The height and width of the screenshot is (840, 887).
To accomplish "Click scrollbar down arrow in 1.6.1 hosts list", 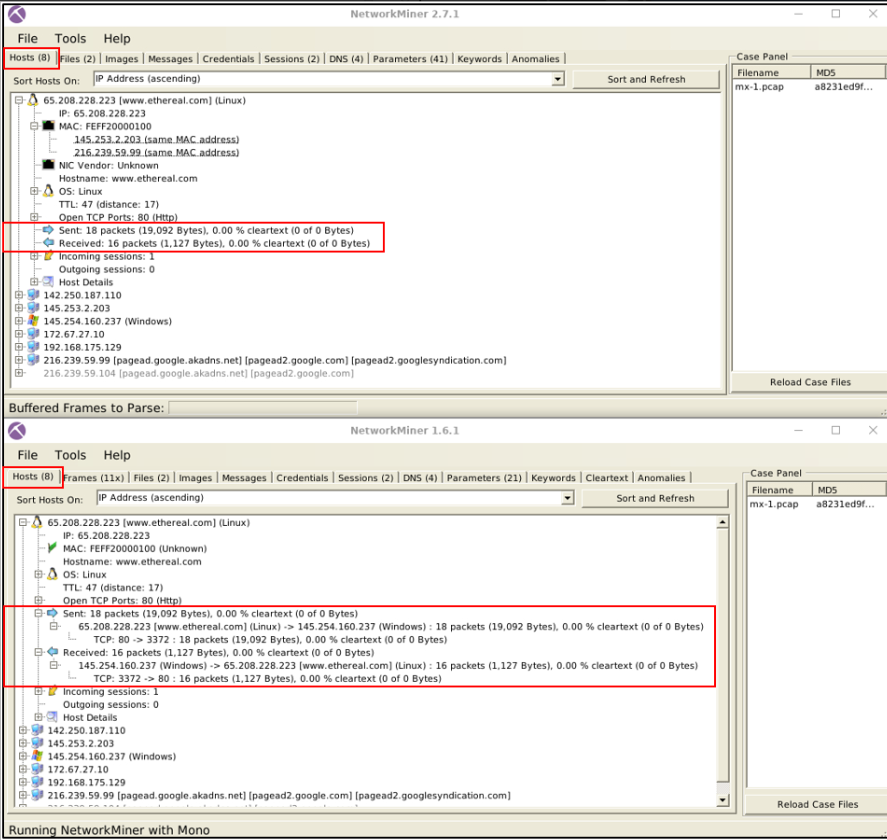I will click(x=722, y=800).
